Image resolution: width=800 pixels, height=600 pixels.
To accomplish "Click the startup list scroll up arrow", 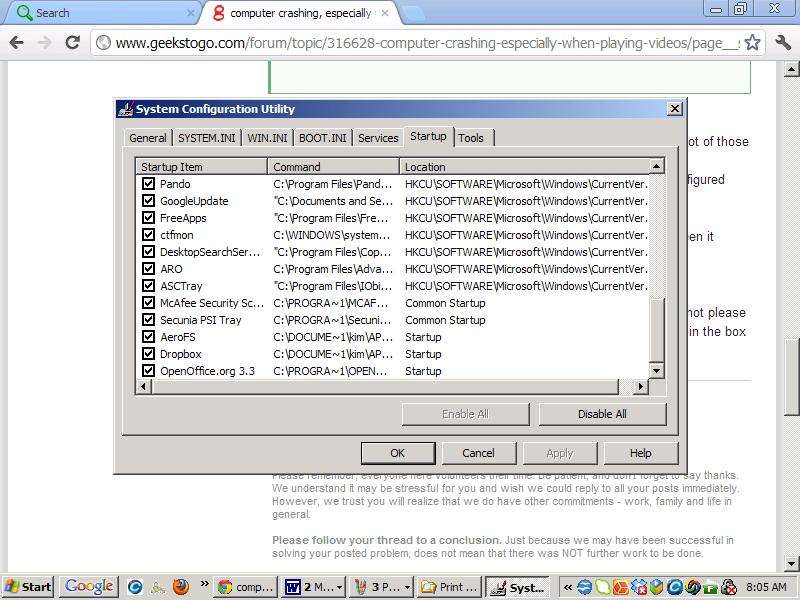I will point(657,166).
